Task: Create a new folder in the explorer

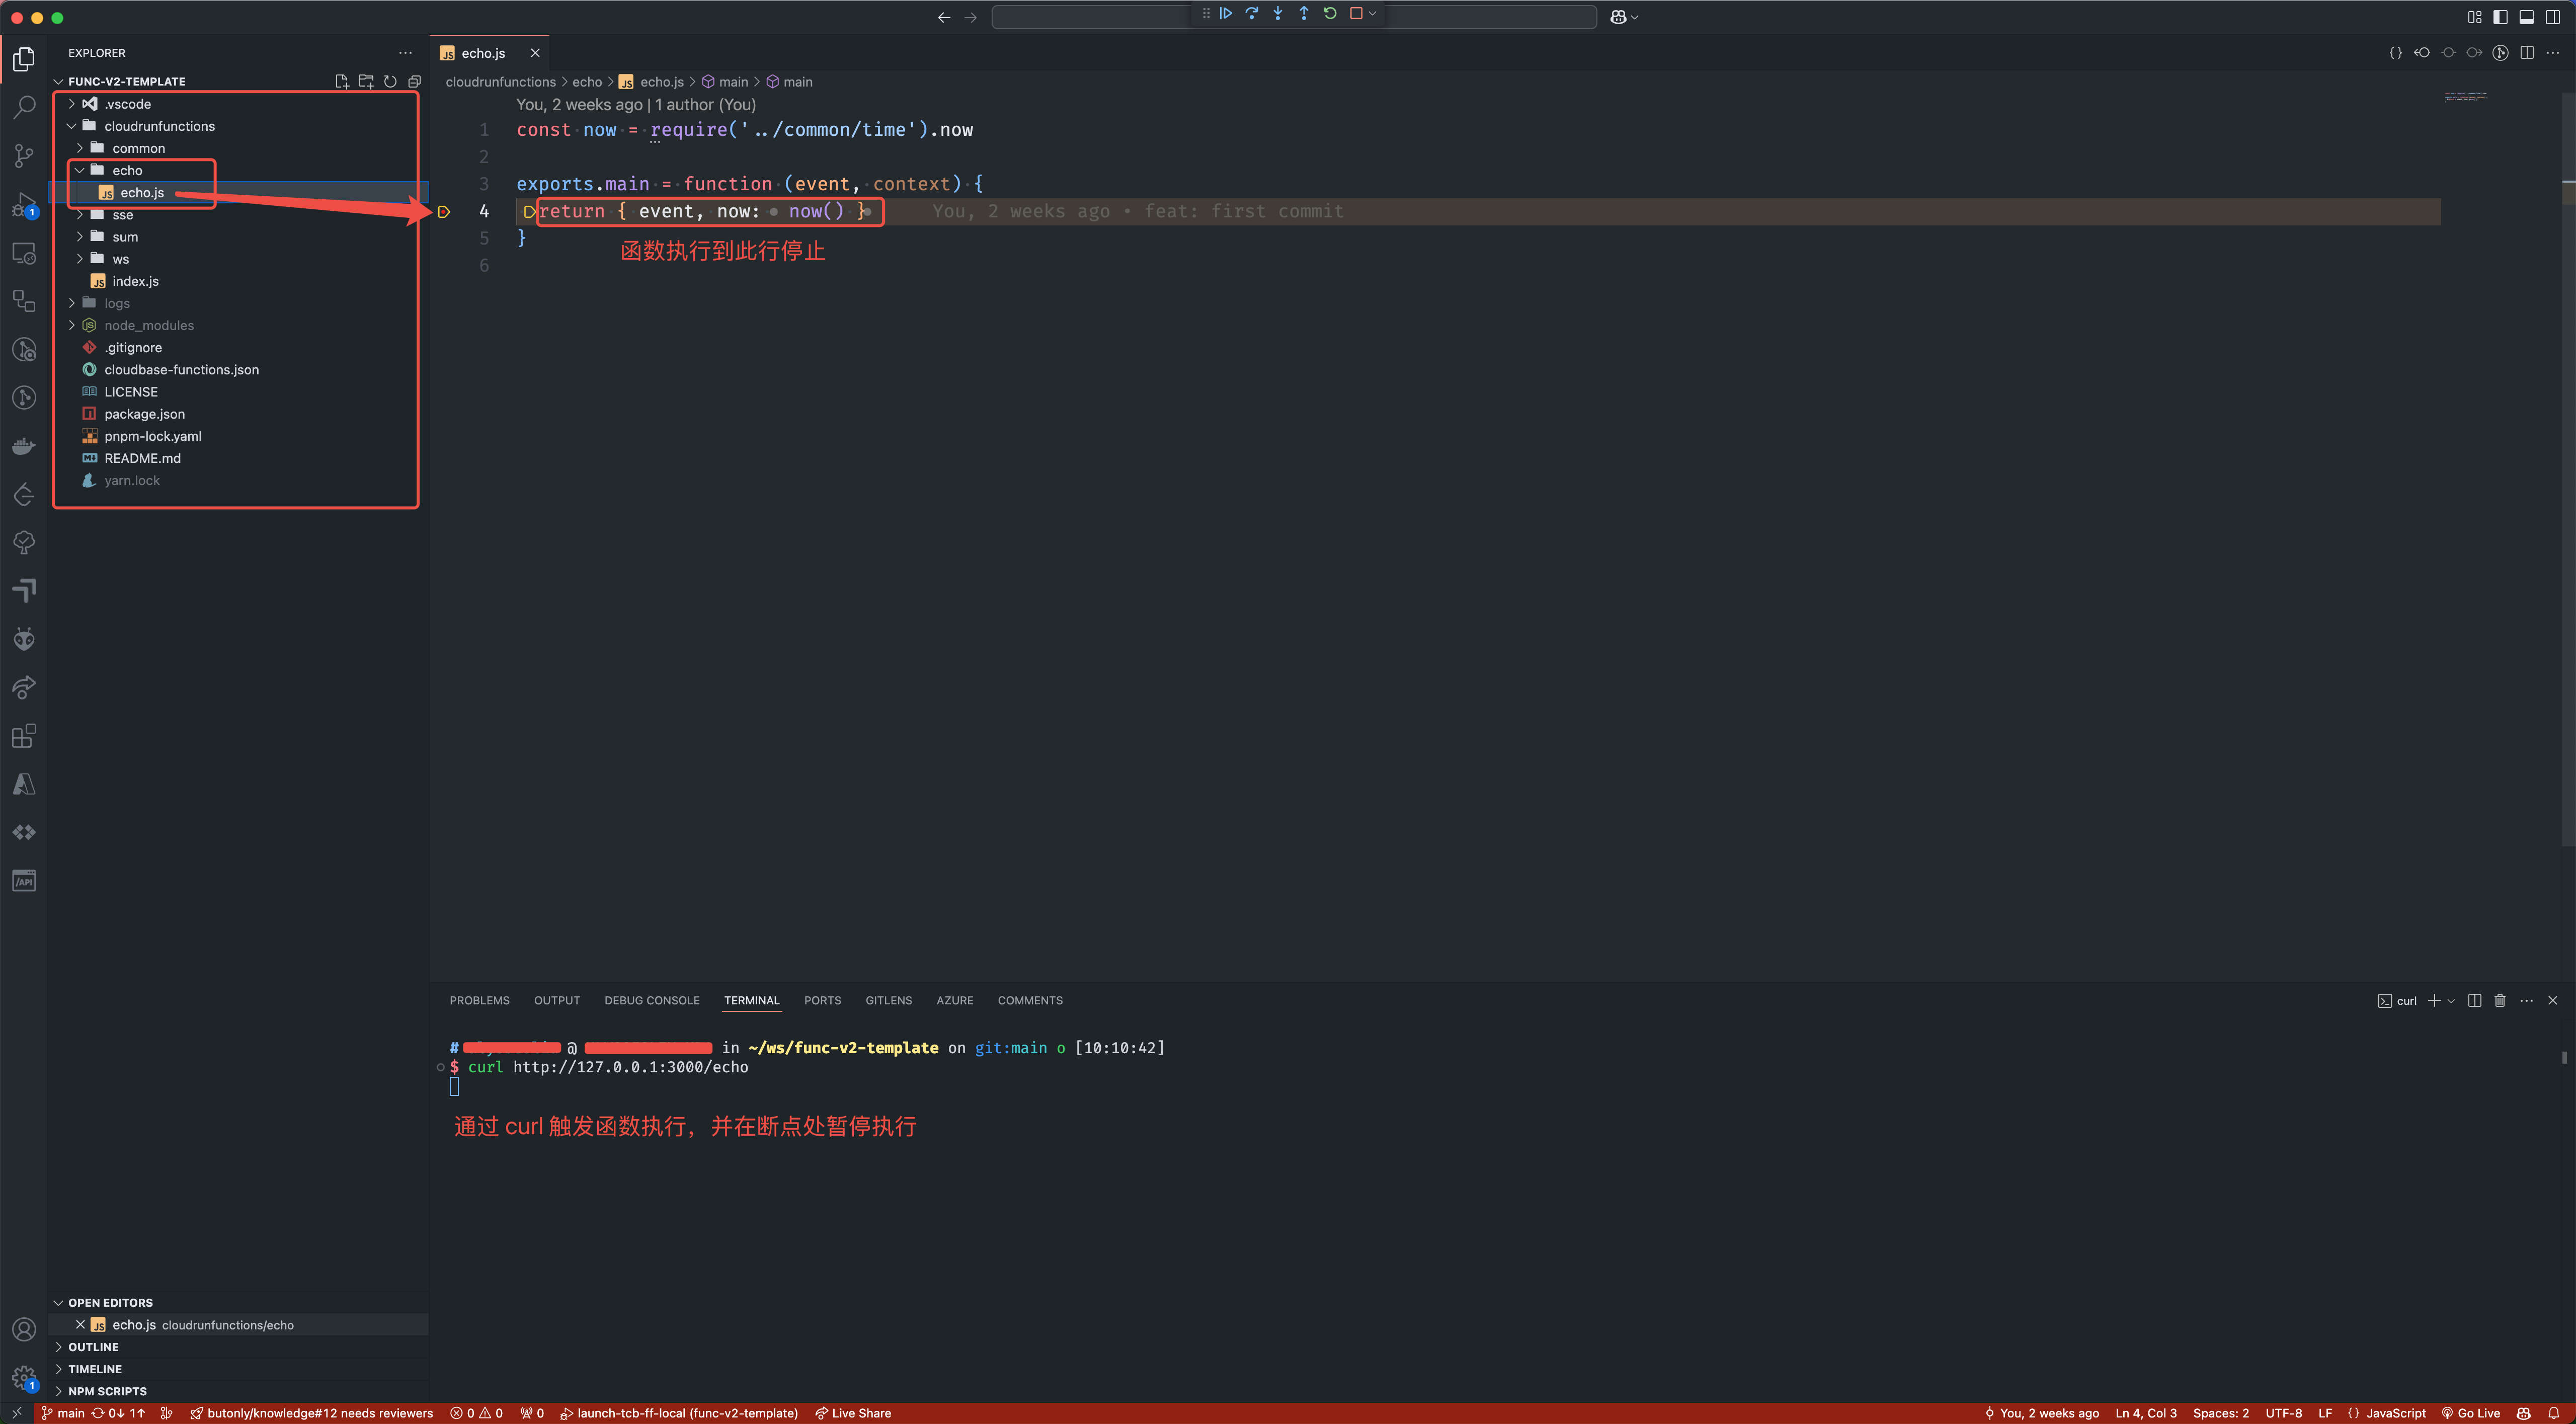Action: (x=366, y=81)
